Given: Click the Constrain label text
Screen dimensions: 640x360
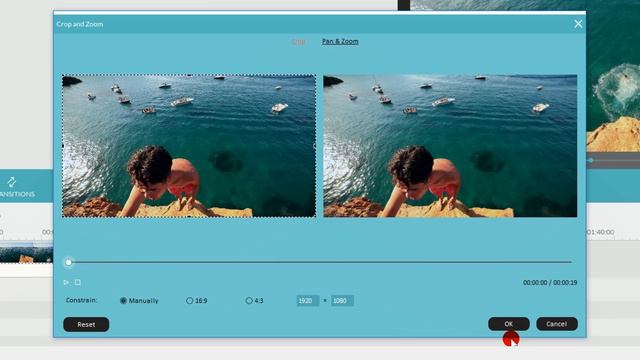Looking at the screenshot, I should coord(82,300).
